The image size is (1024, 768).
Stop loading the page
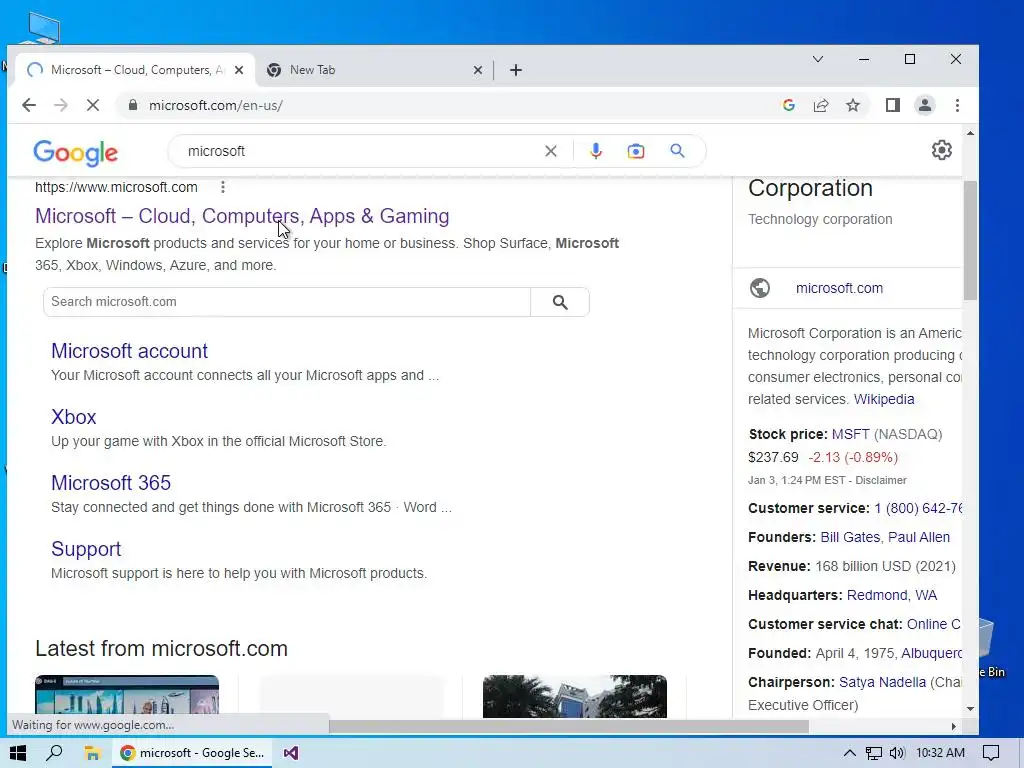[x=93, y=105]
